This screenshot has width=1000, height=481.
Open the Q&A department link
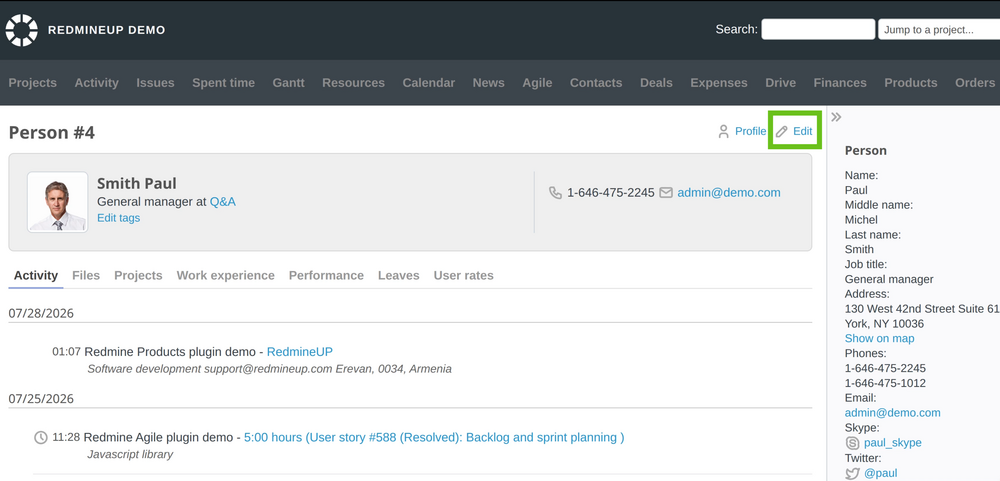tap(223, 202)
